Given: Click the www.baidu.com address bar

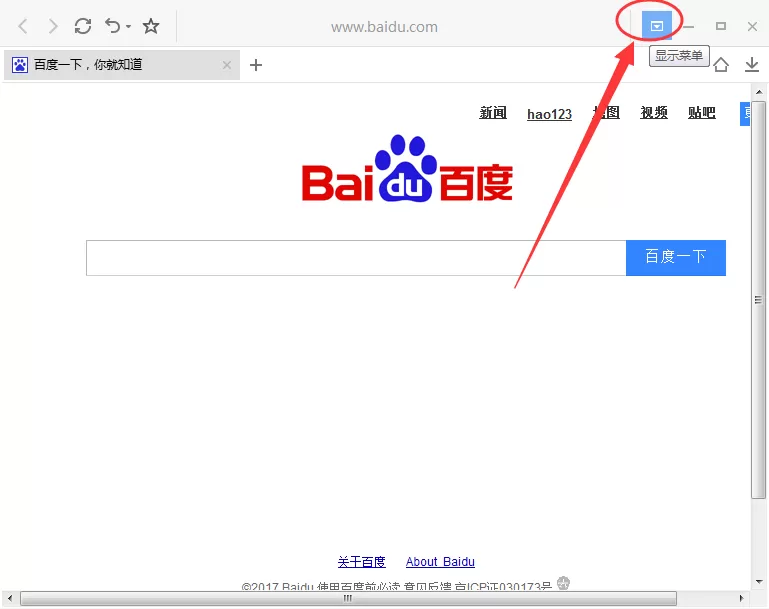Looking at the screenshot, I should tap(384, 27).
